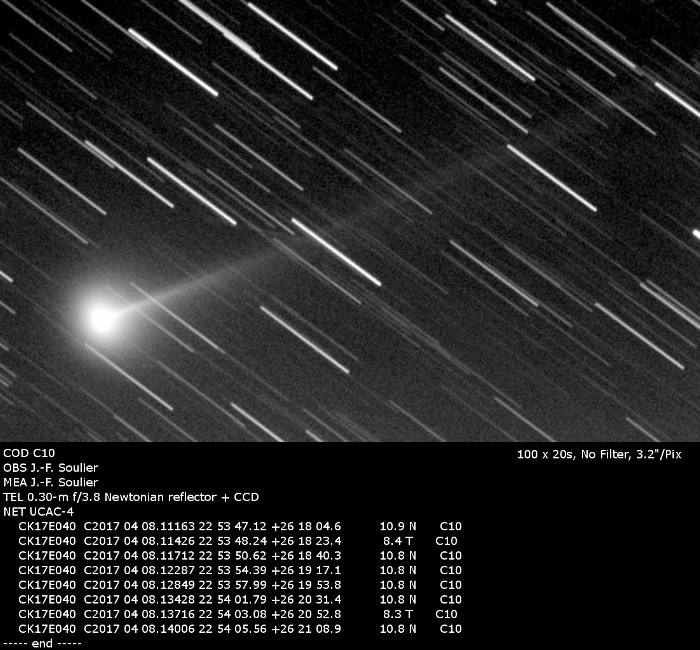This screenshot has height=650, width=700.
Task: Click the 'OBS J.-F. Soulier' observer line
Action: click(51, 467)
